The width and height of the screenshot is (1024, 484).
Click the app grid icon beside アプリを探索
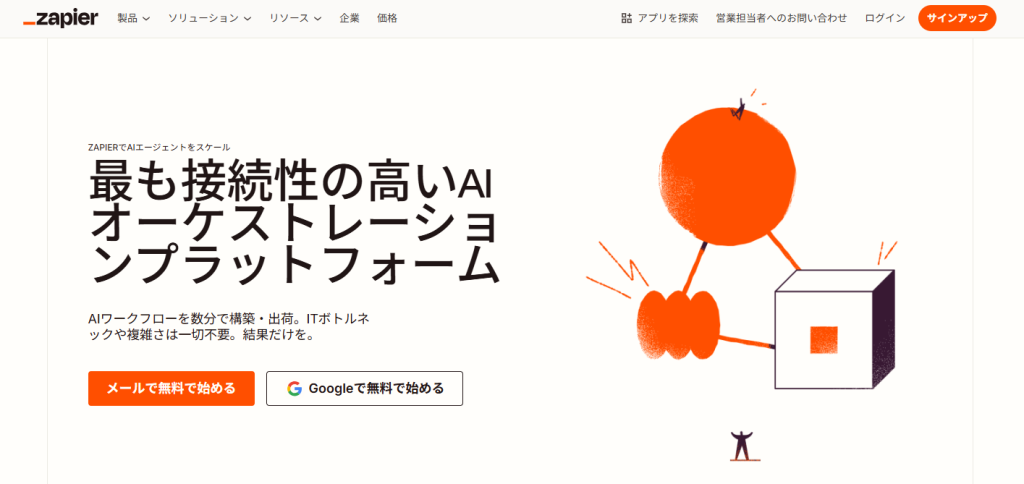[x=626, y=18]
